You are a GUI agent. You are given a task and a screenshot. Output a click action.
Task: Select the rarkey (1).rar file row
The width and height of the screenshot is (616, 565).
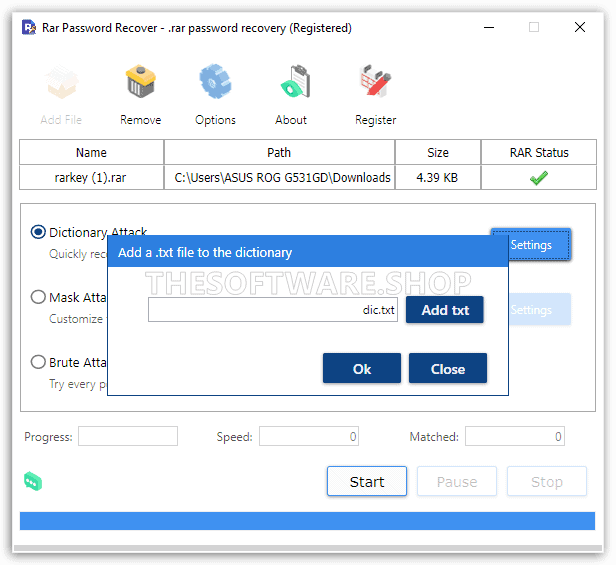[x=91, y=178]
